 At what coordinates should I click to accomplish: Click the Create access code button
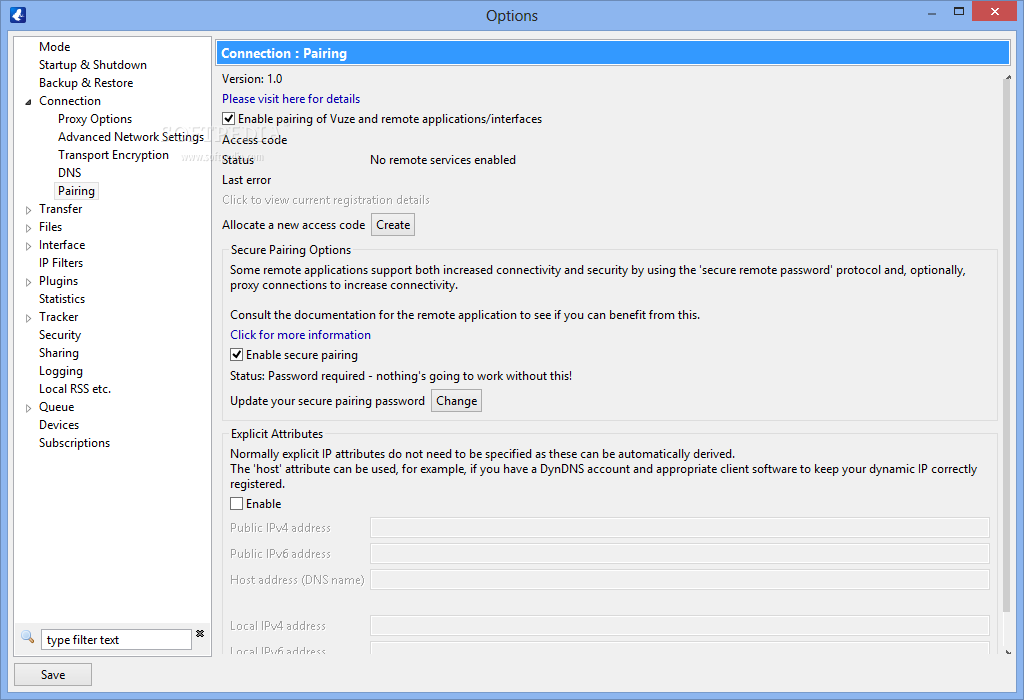[x=393, y=225]
